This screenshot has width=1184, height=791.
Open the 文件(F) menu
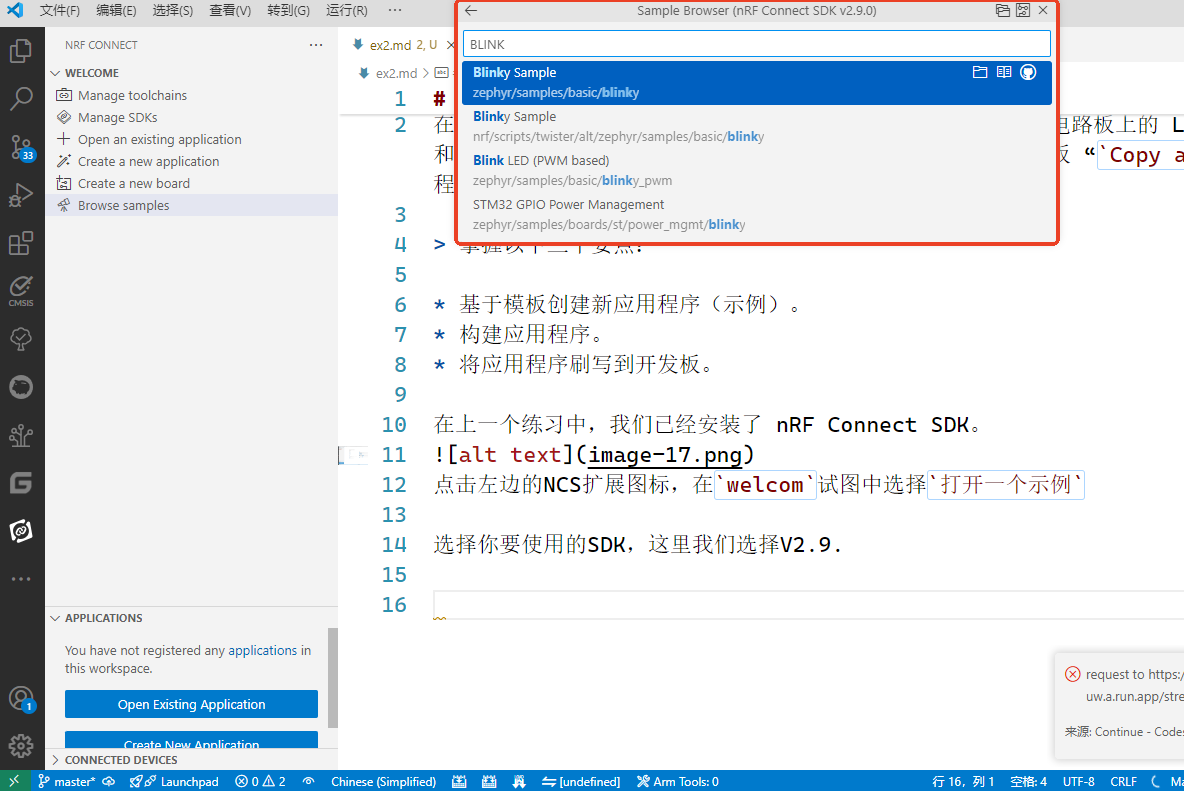(60, 11)
